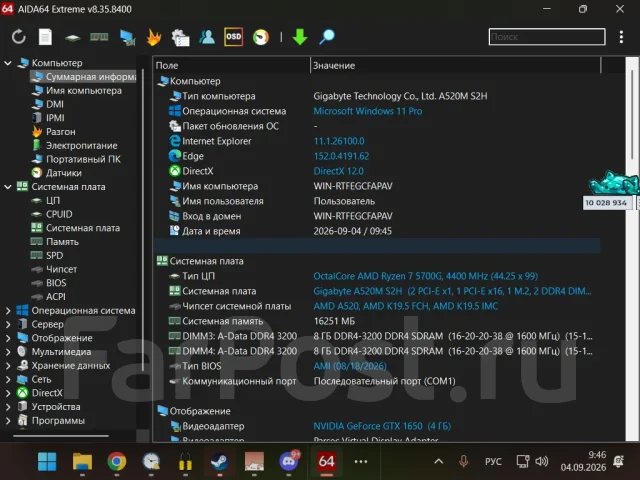Click the magnifier search icon

[x=327, y=37]
